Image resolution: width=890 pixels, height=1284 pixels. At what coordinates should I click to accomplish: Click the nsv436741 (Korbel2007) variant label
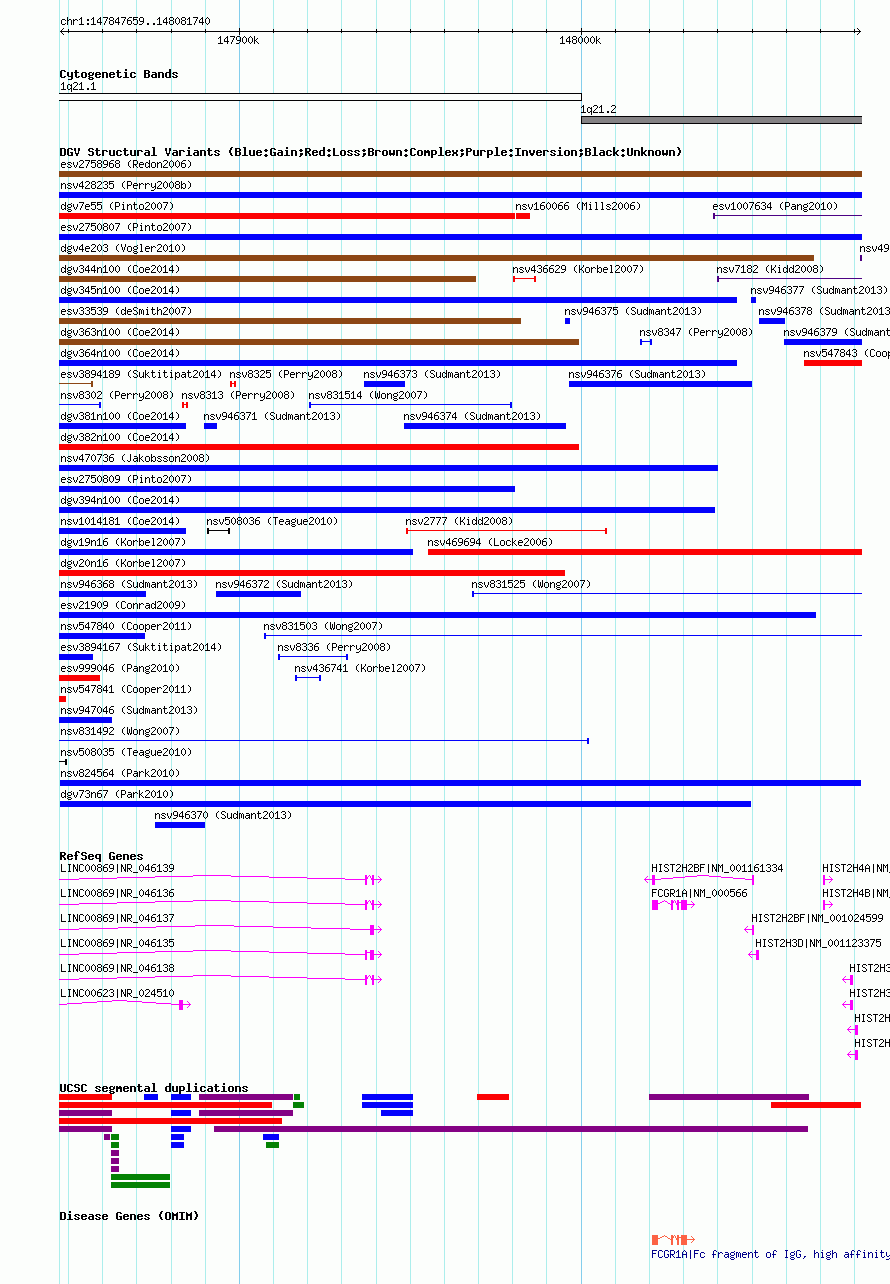point(360,668)
